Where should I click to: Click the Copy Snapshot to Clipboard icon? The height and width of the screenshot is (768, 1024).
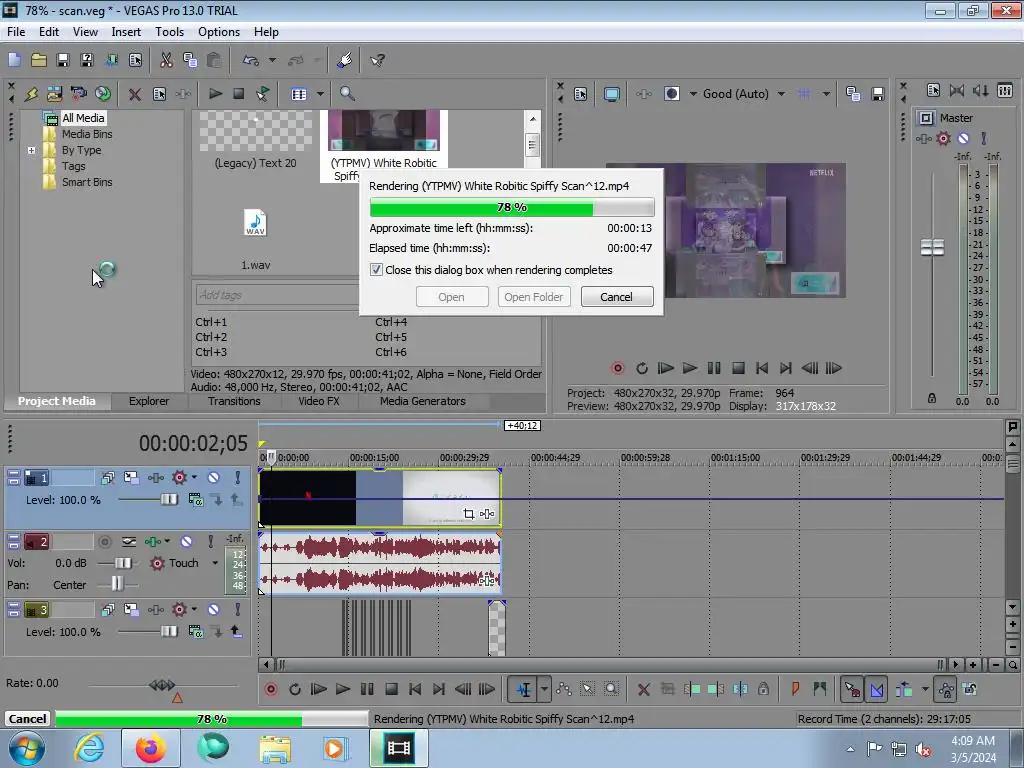[853, 94]
